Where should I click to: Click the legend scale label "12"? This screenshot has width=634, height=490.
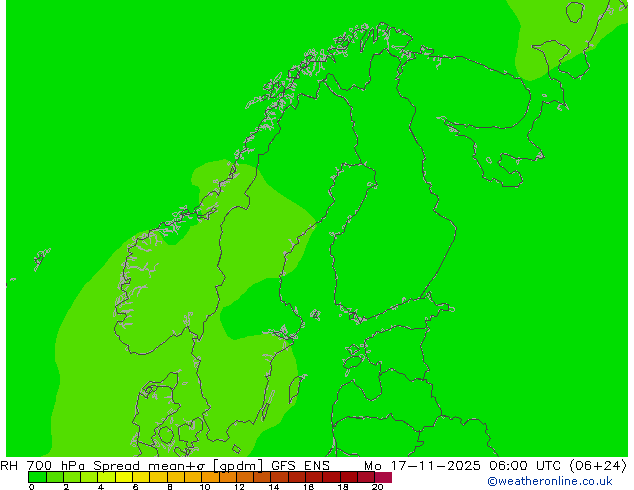pos(239,487)
